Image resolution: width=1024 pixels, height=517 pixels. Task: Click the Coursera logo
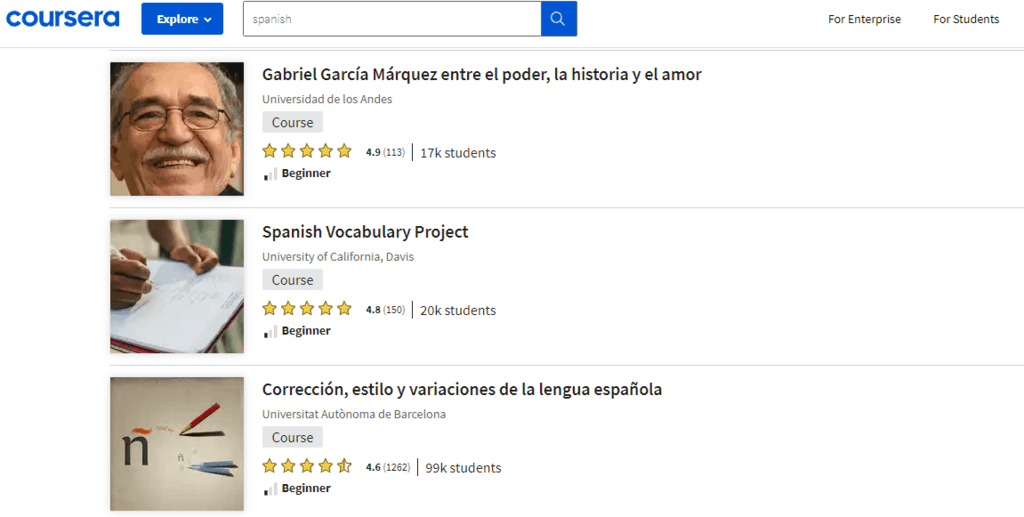pos(62,19)
